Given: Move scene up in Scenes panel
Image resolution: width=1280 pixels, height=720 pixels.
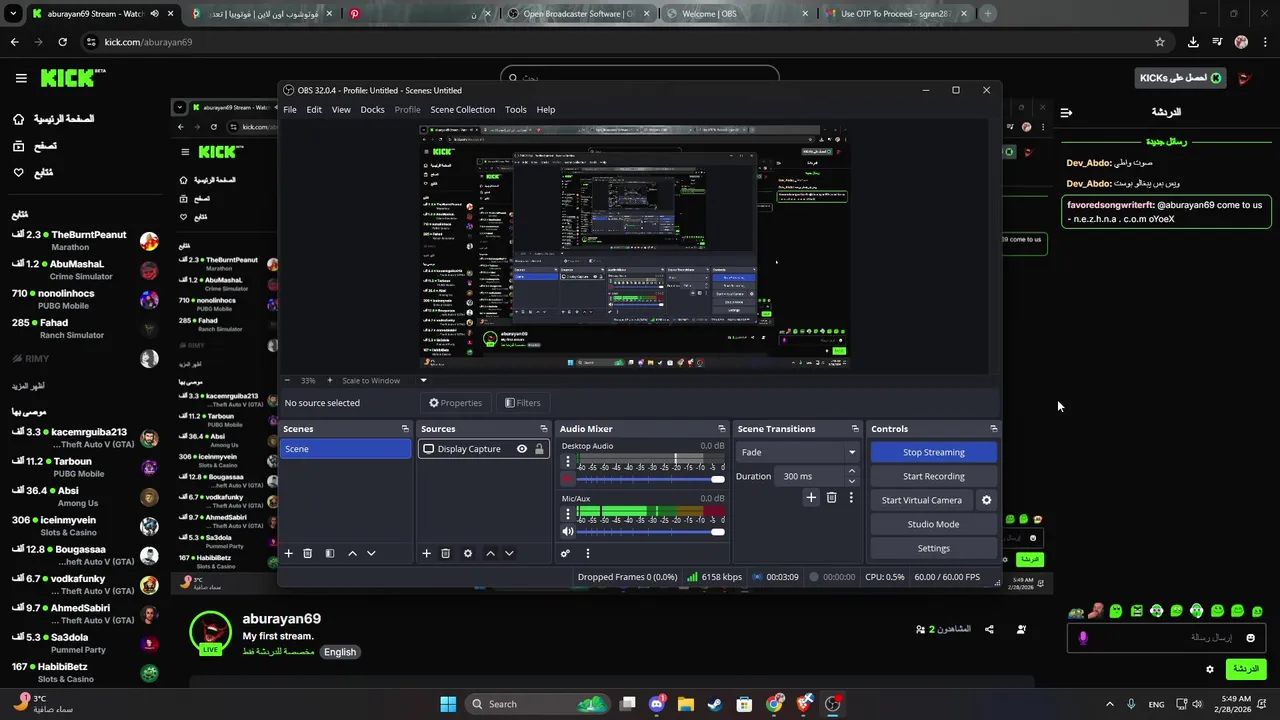Looking at the screenshot, I should point(352,553).
